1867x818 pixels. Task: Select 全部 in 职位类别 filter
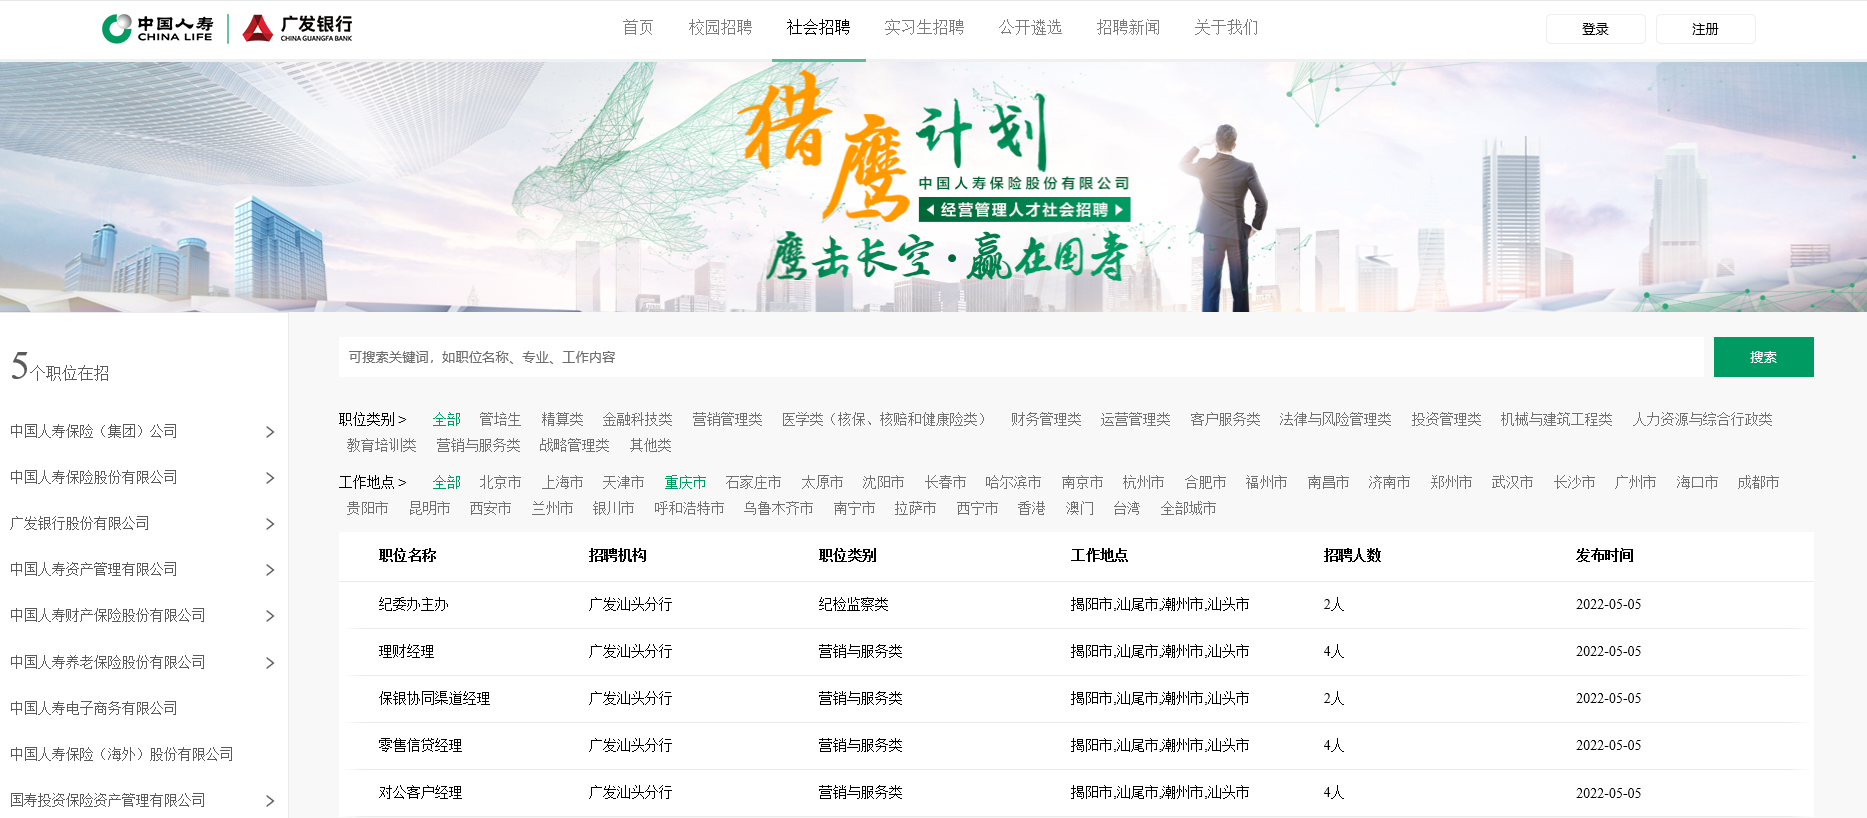pos(446,419)
